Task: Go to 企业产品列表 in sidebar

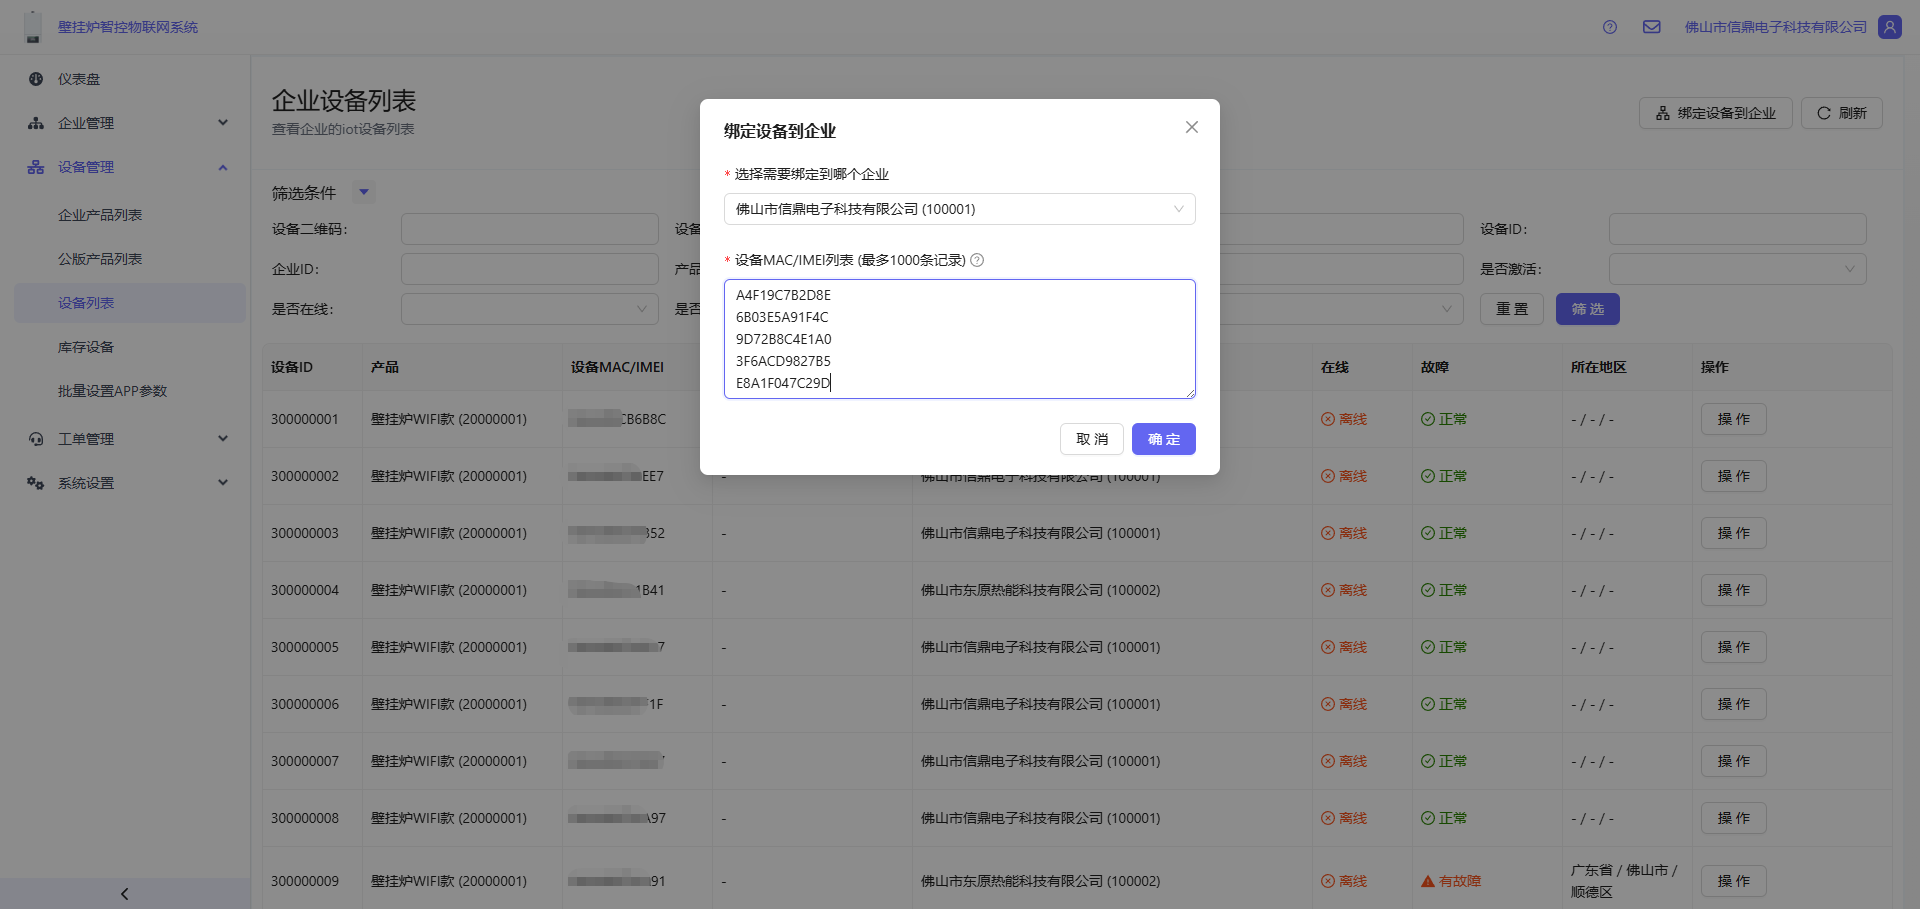Action: tap(100, 215)
